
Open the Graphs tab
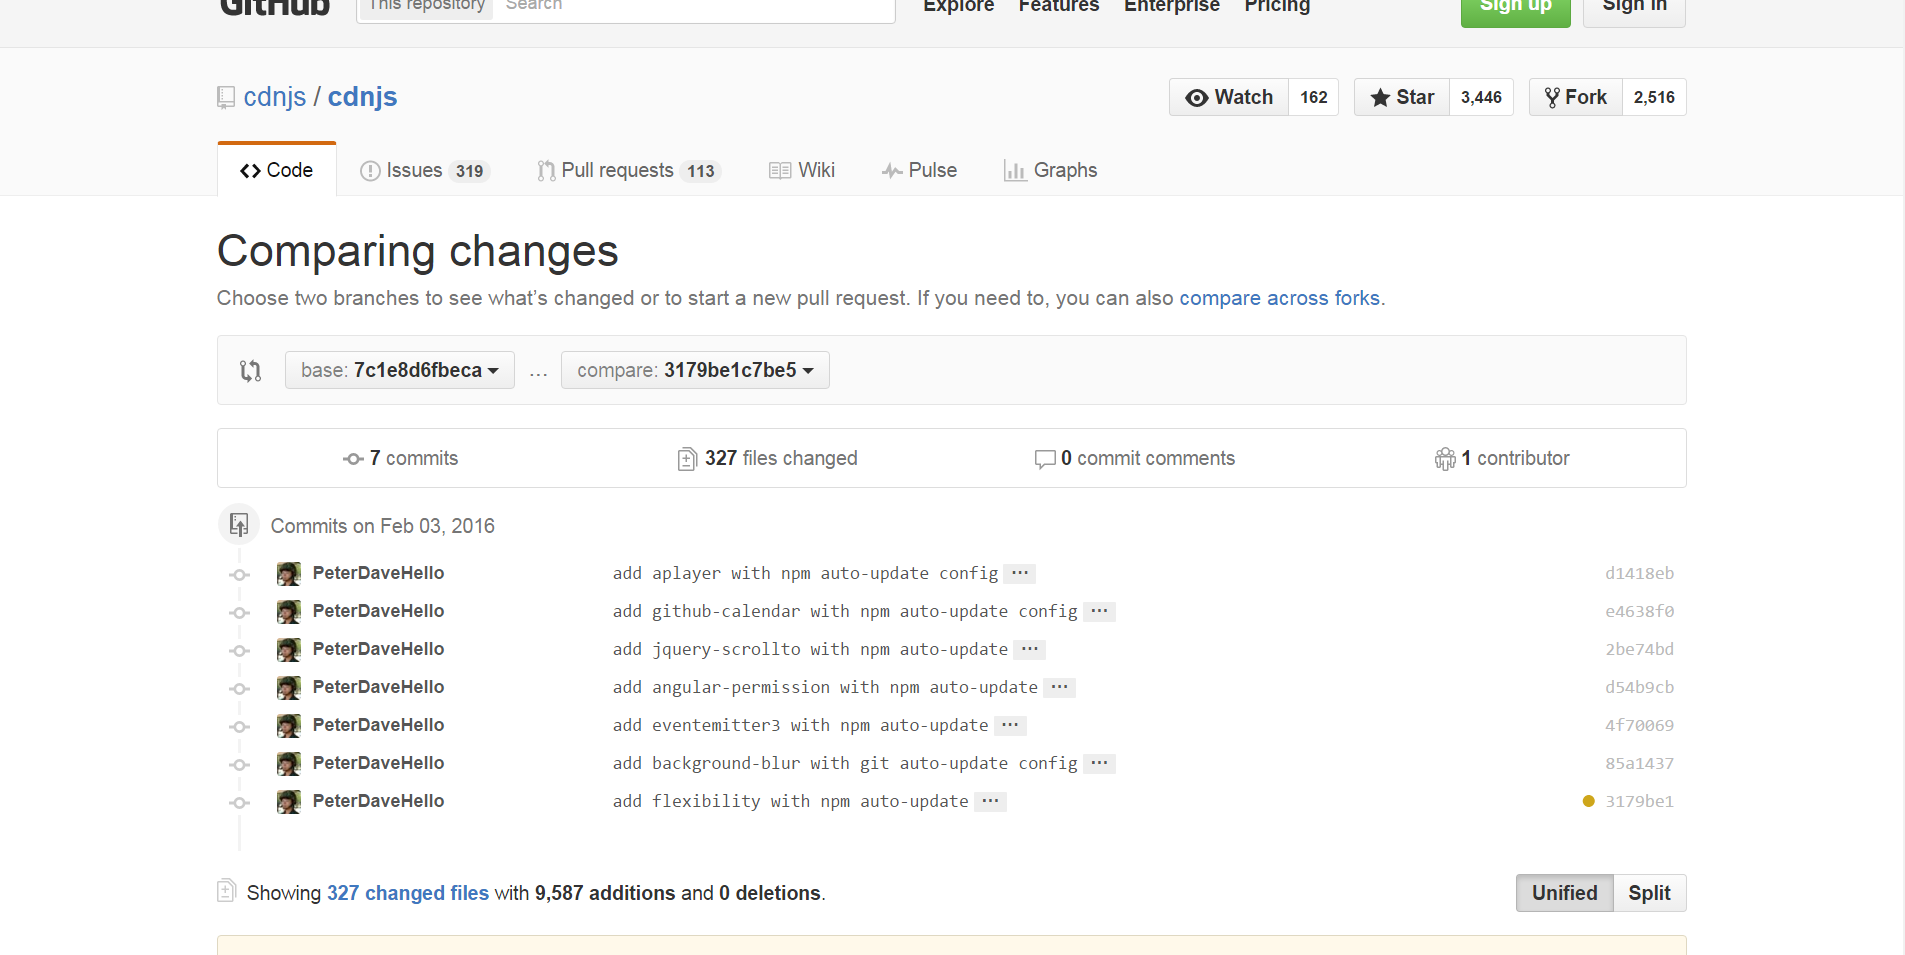click(x=1050, y=170)
